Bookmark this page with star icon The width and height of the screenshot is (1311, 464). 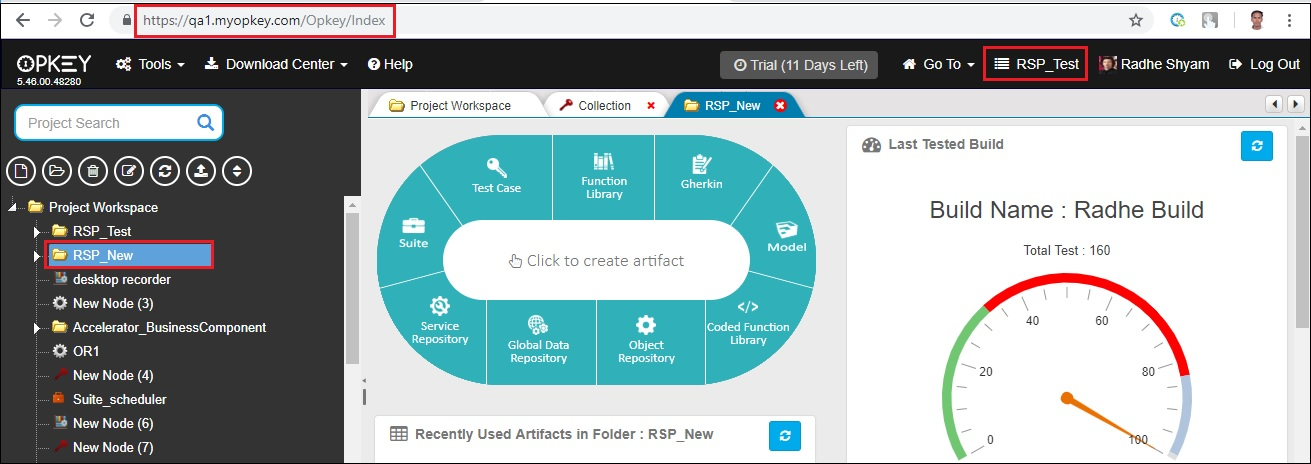[1136, 19]
